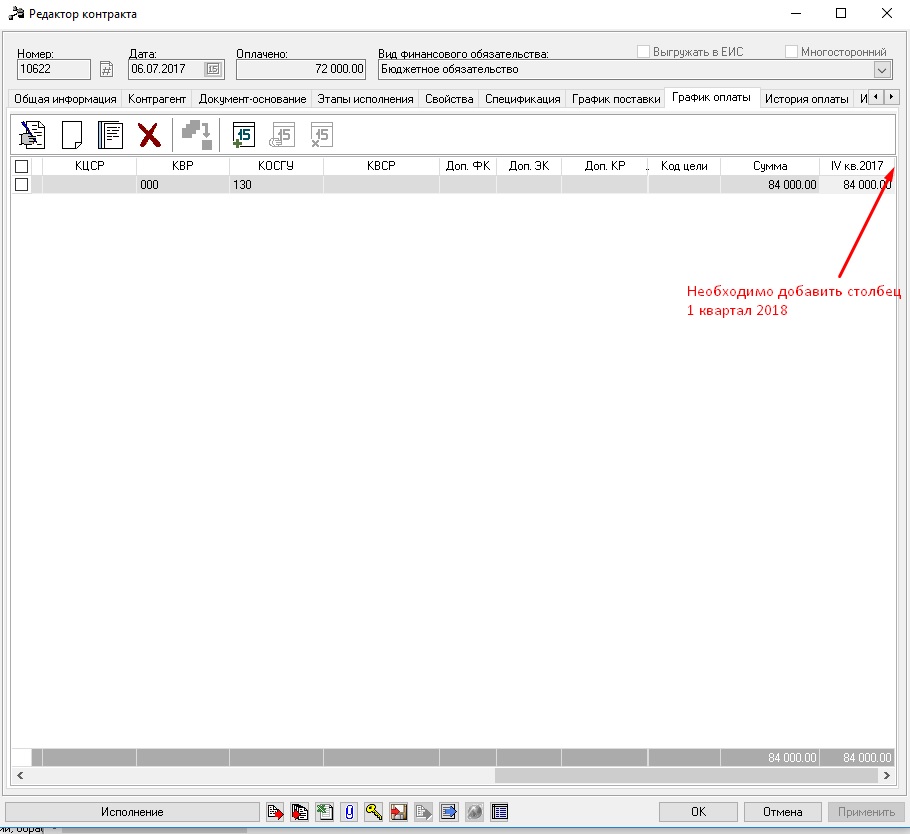Click the Отмена button
The height and width of the screenshot is (834, 910).
[x=783, y=812]
